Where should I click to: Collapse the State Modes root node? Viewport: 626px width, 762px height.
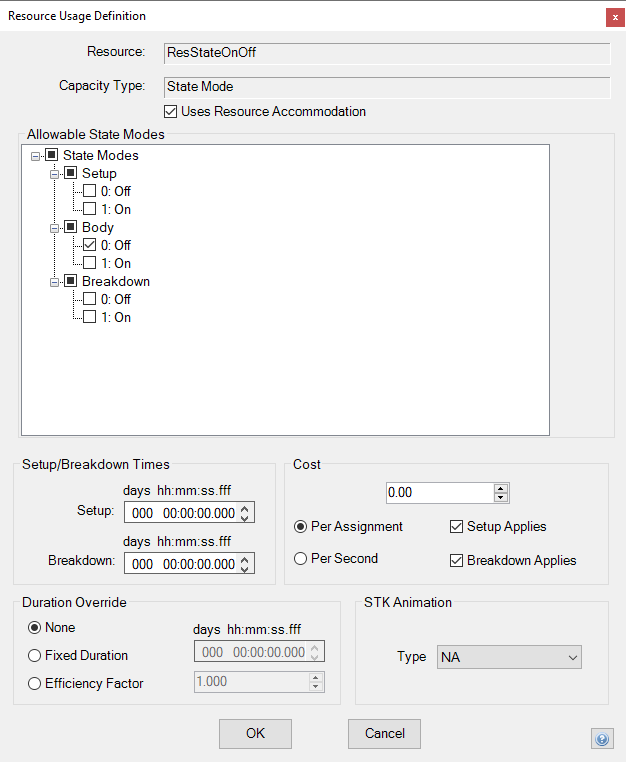click(x=36, y=156)
